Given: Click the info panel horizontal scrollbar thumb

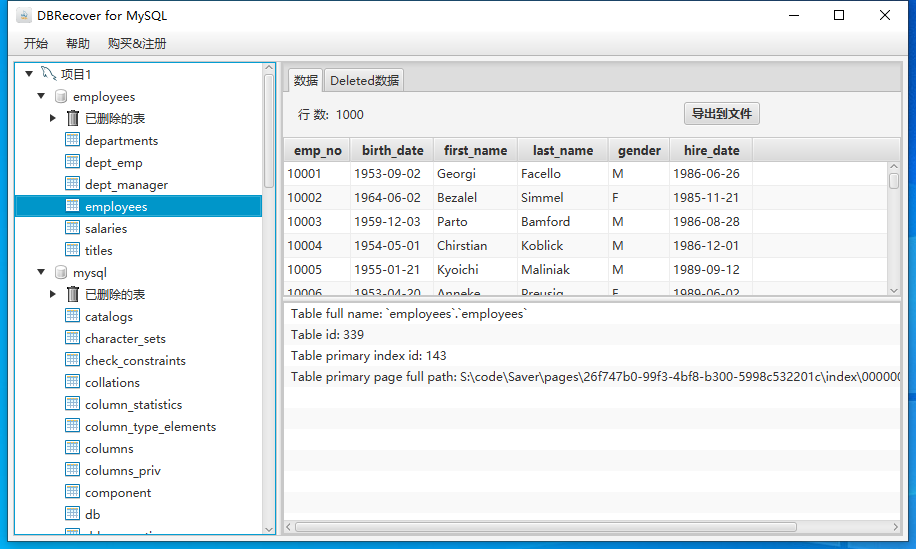Looking at the screenshot, I should [546, 527].
